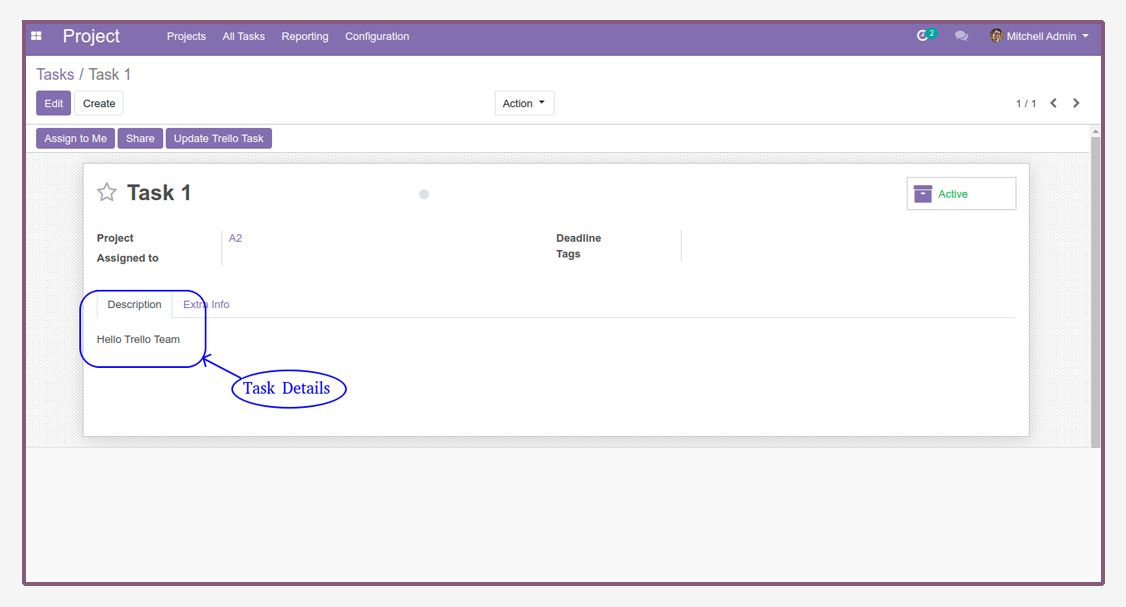Click Assign to Me button
Image resolution: width=1126 pixels, height=607 pixels.
coord(75,138)
